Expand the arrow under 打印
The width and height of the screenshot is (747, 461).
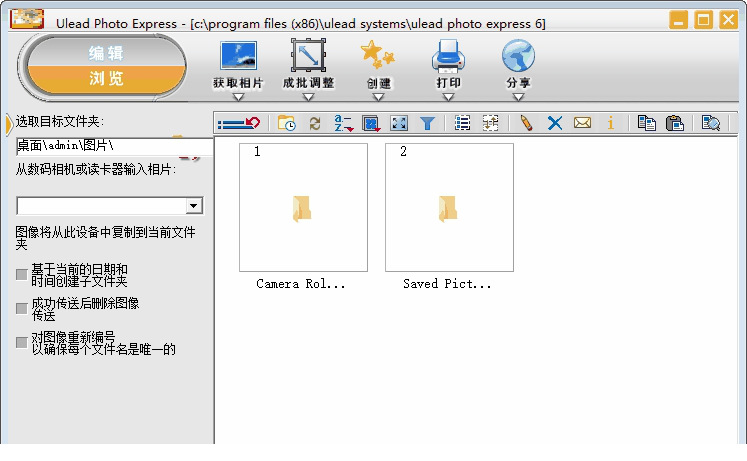(x=448, y=97)
